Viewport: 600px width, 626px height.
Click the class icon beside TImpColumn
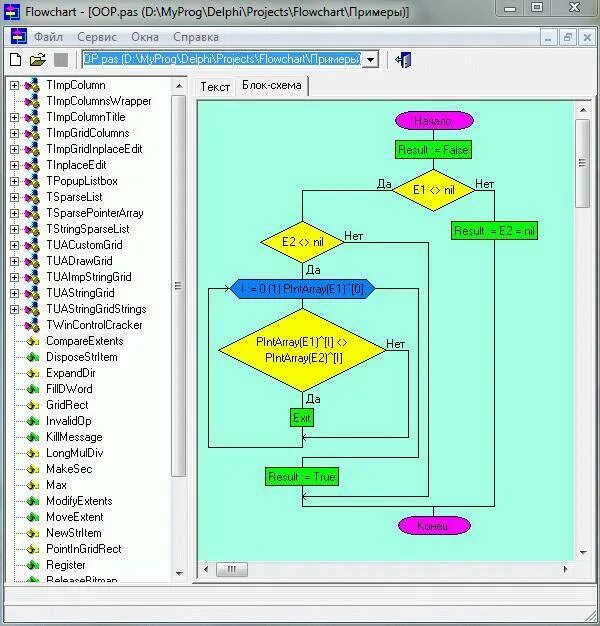coord(32,85)
